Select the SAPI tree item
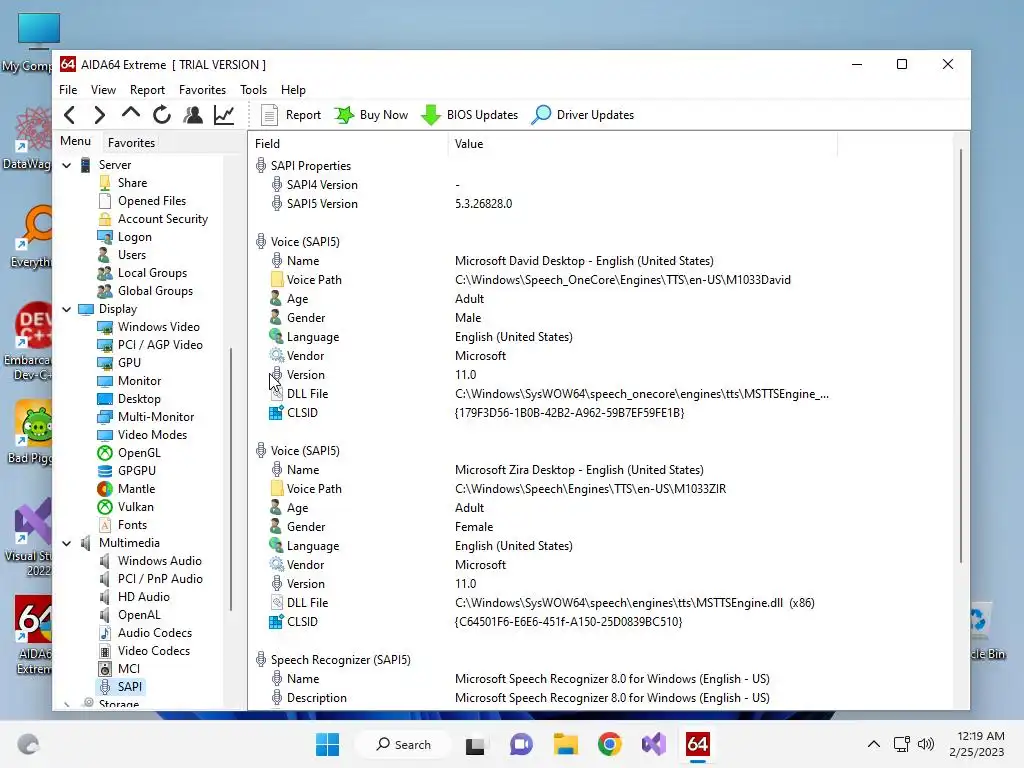Image resolution: width=1024 pixels, height=768 pixels. point(129,686)
